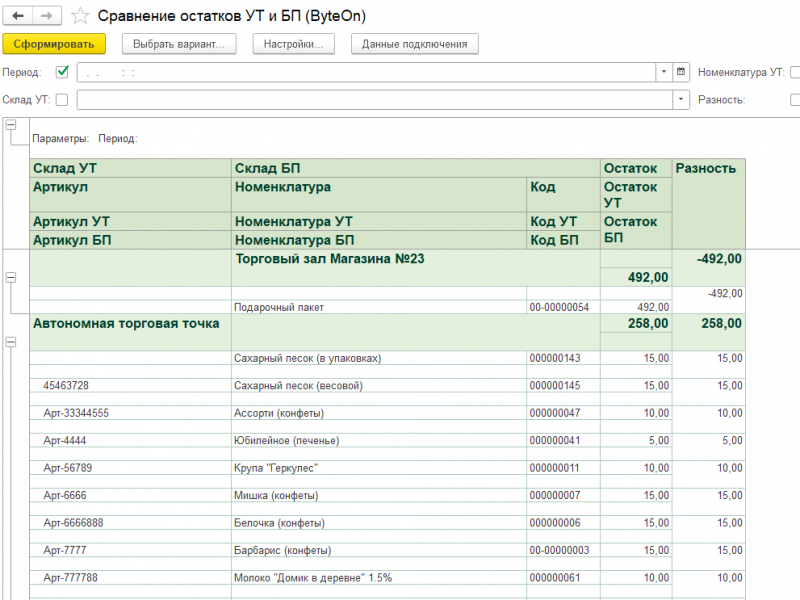Click Арт-6666888 cell
Viewport: 800px width, 600px height.
pyautogui.click(x=131, y=523)
